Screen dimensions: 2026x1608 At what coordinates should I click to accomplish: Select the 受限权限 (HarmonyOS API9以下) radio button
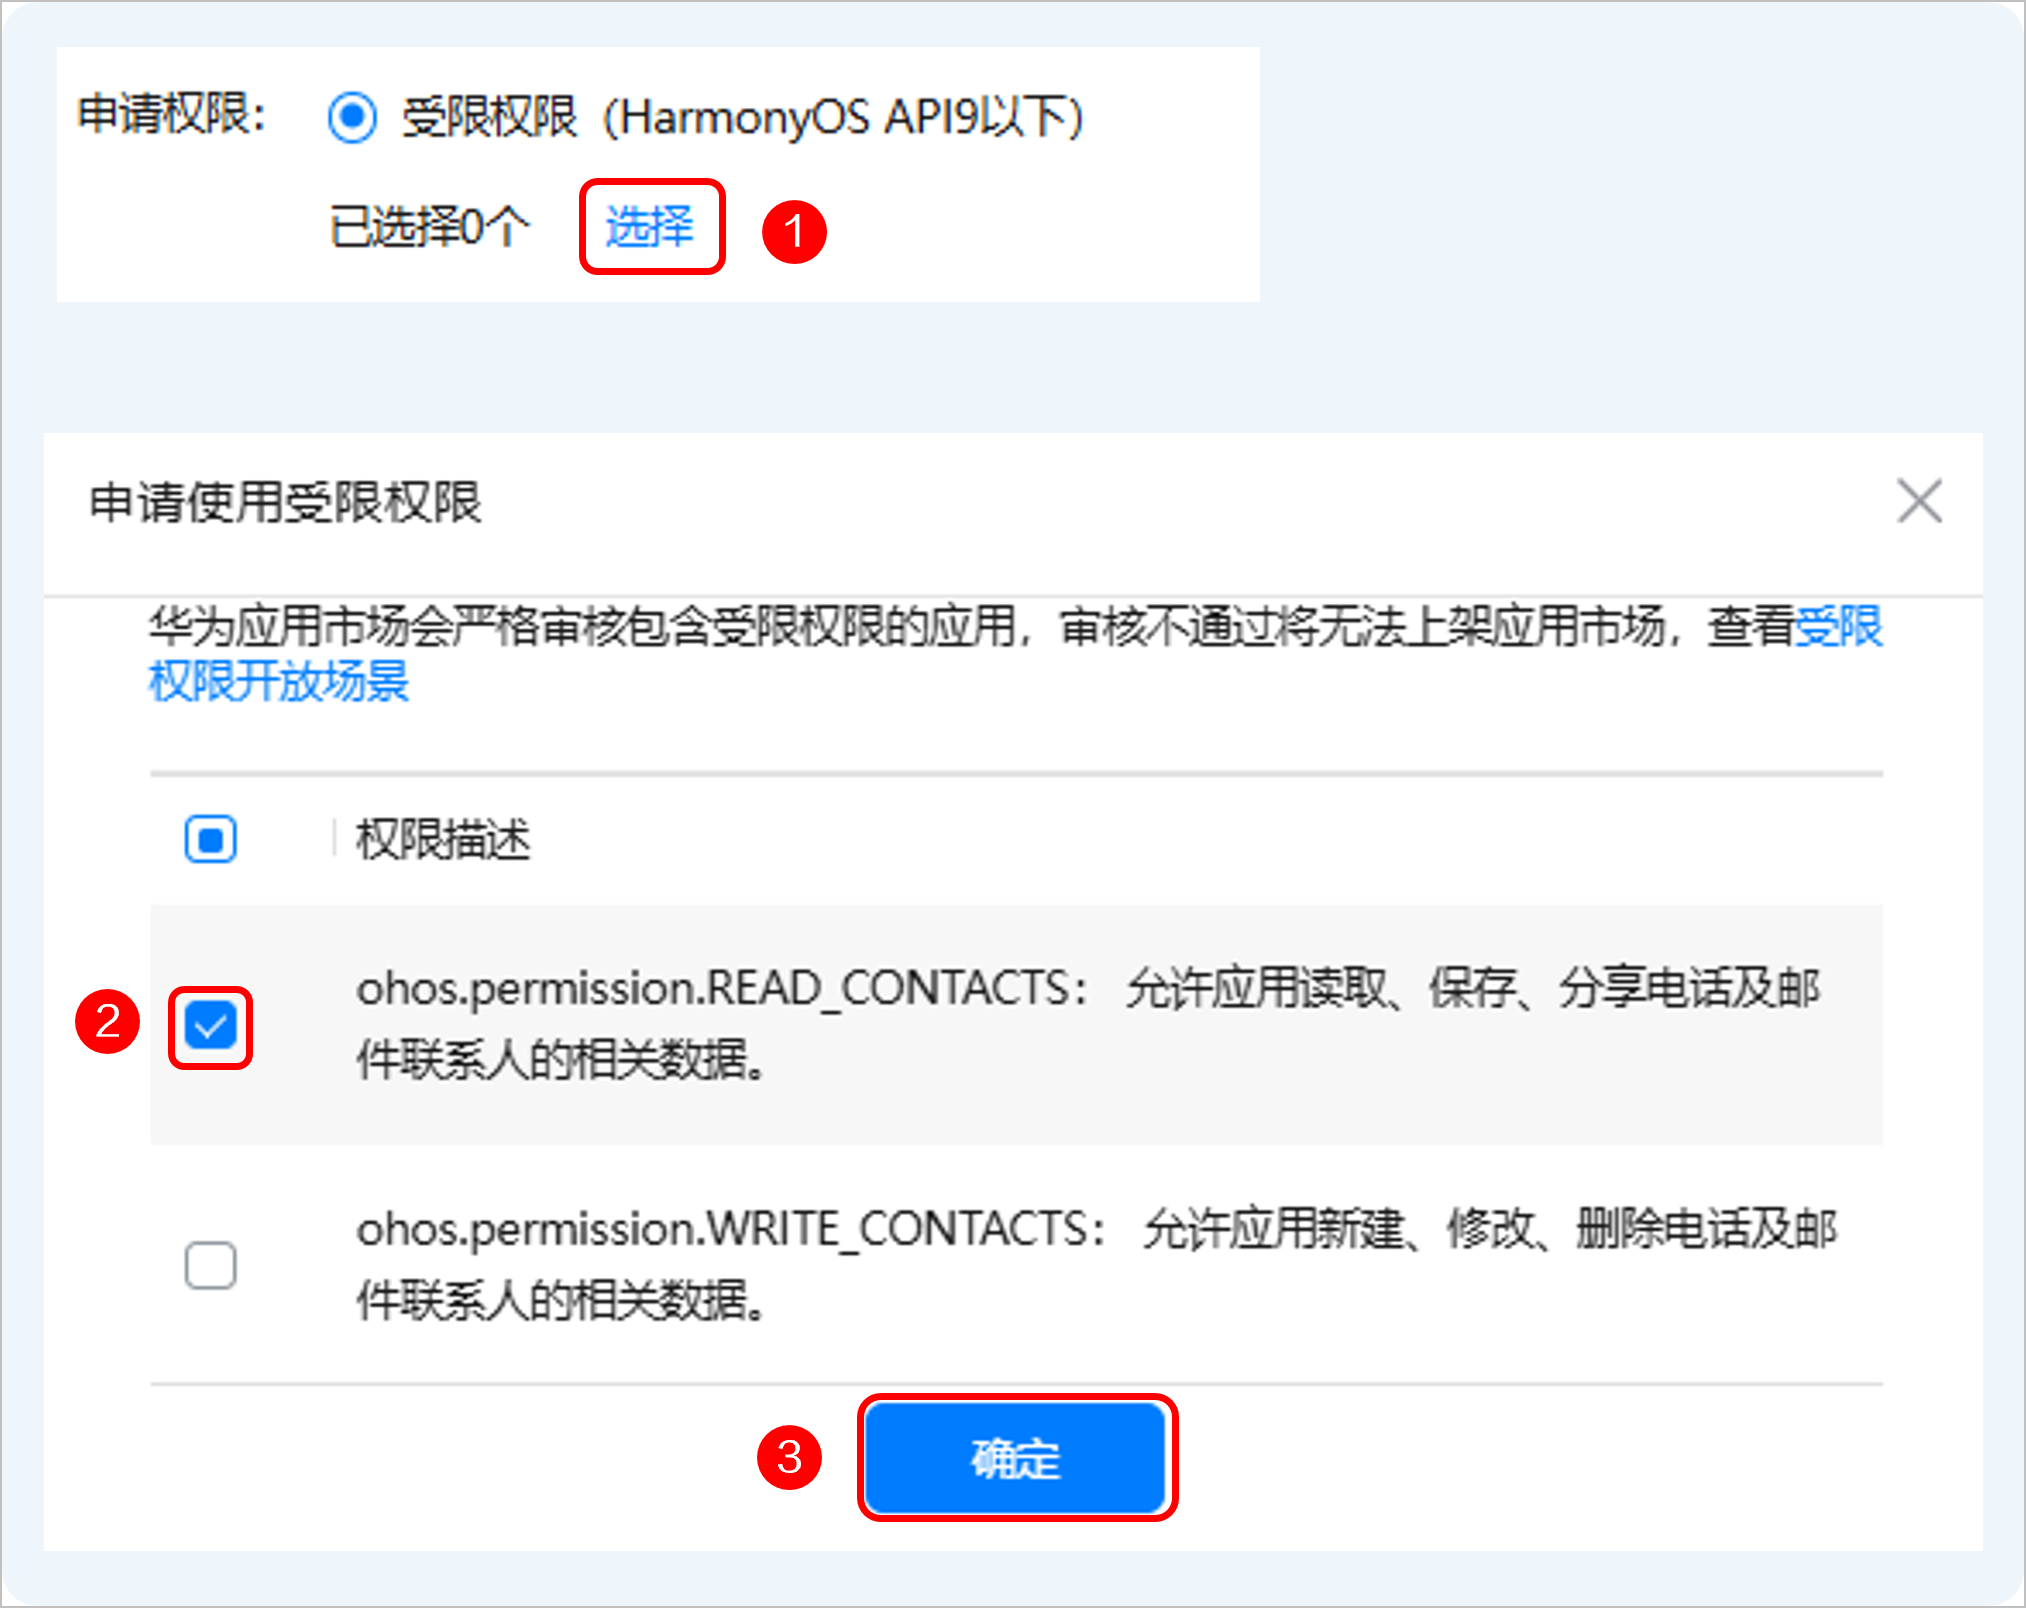pos(352,117)
